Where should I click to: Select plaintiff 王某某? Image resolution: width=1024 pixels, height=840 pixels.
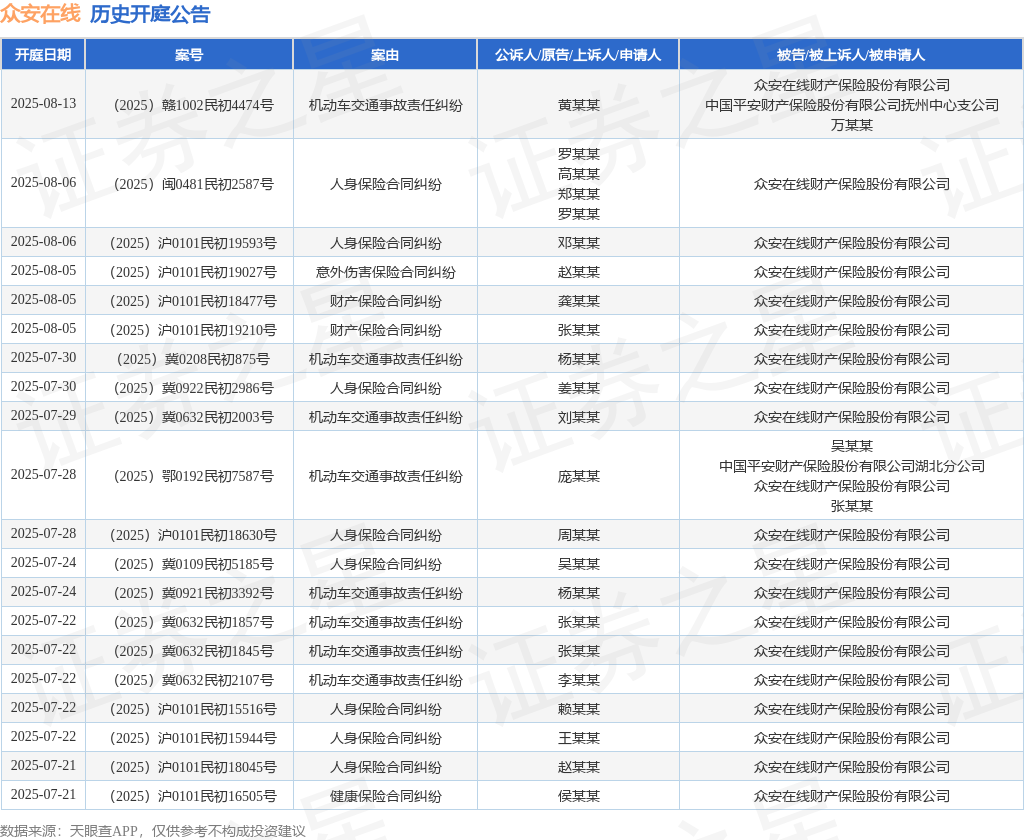pos(579,738)
